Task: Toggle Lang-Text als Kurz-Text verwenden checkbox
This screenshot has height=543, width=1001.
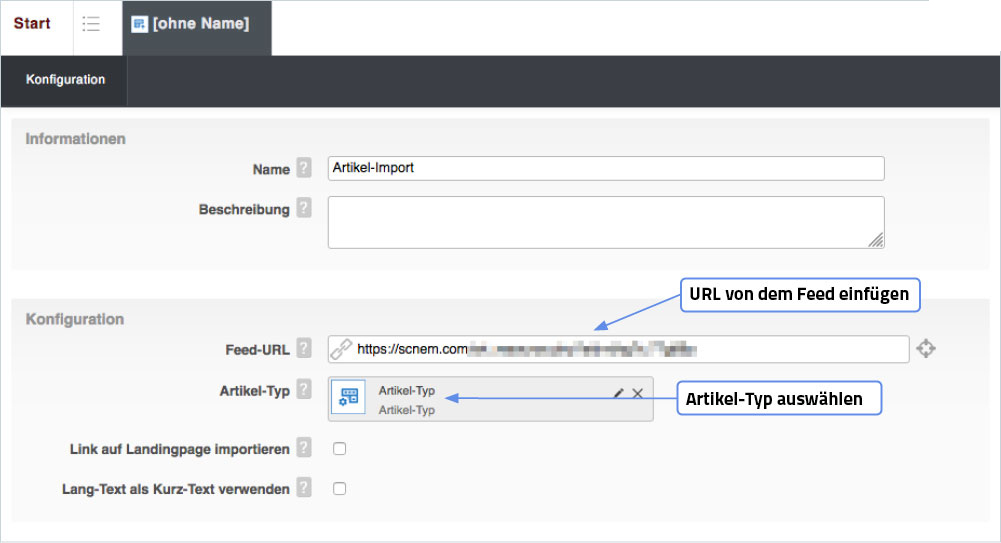Action: click(340, 489)
